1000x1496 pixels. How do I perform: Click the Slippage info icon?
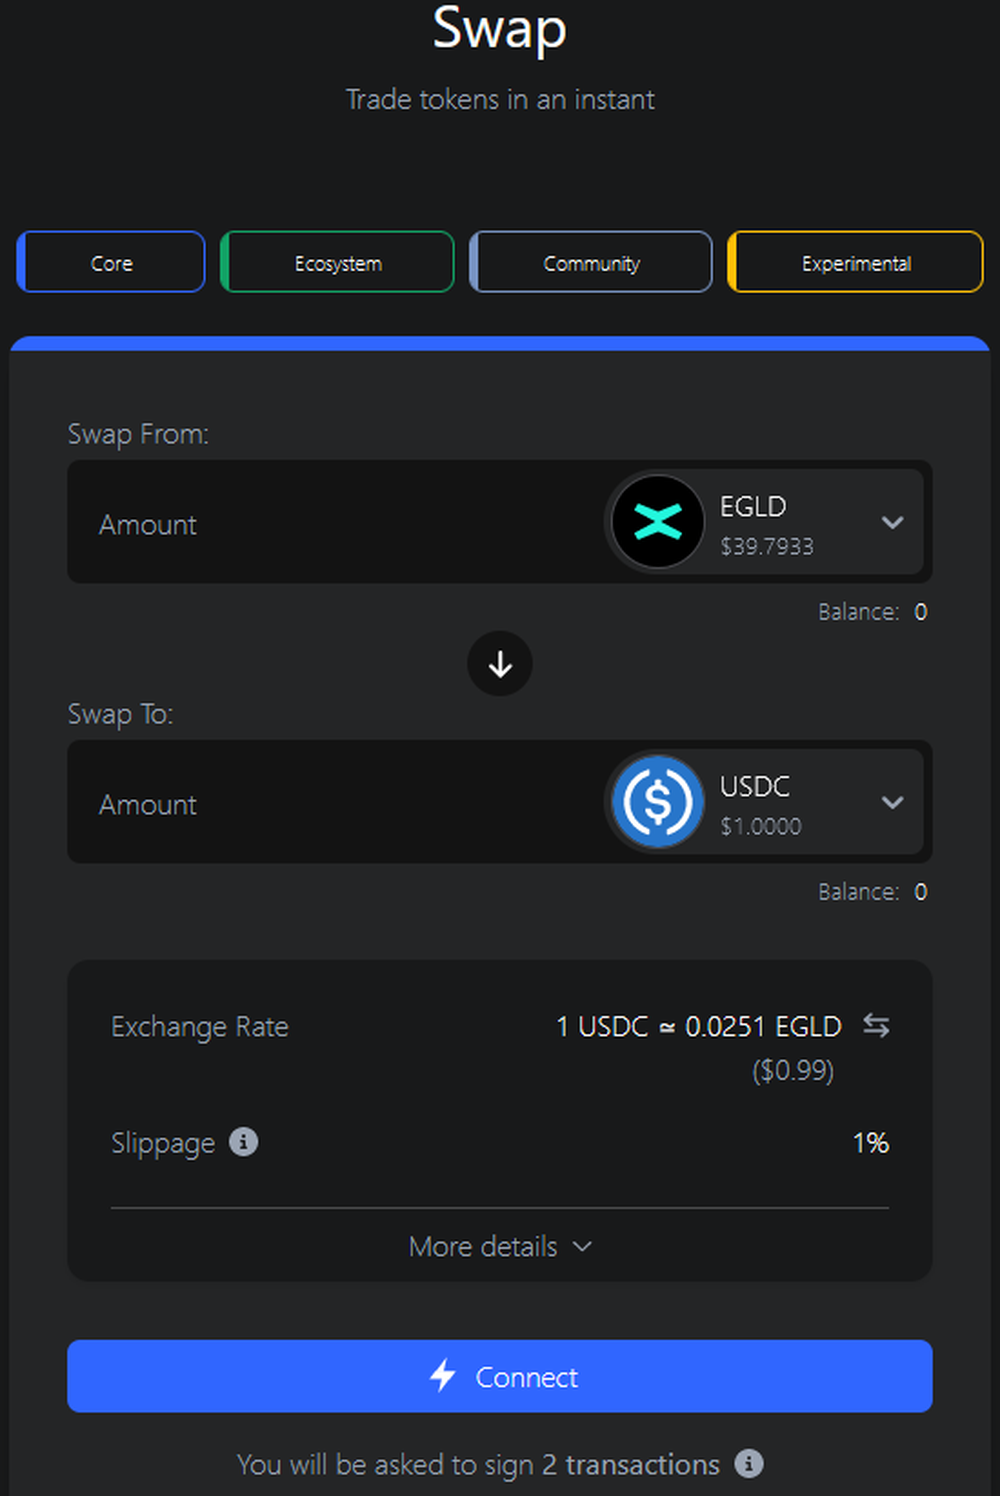tap(243, 1141)
